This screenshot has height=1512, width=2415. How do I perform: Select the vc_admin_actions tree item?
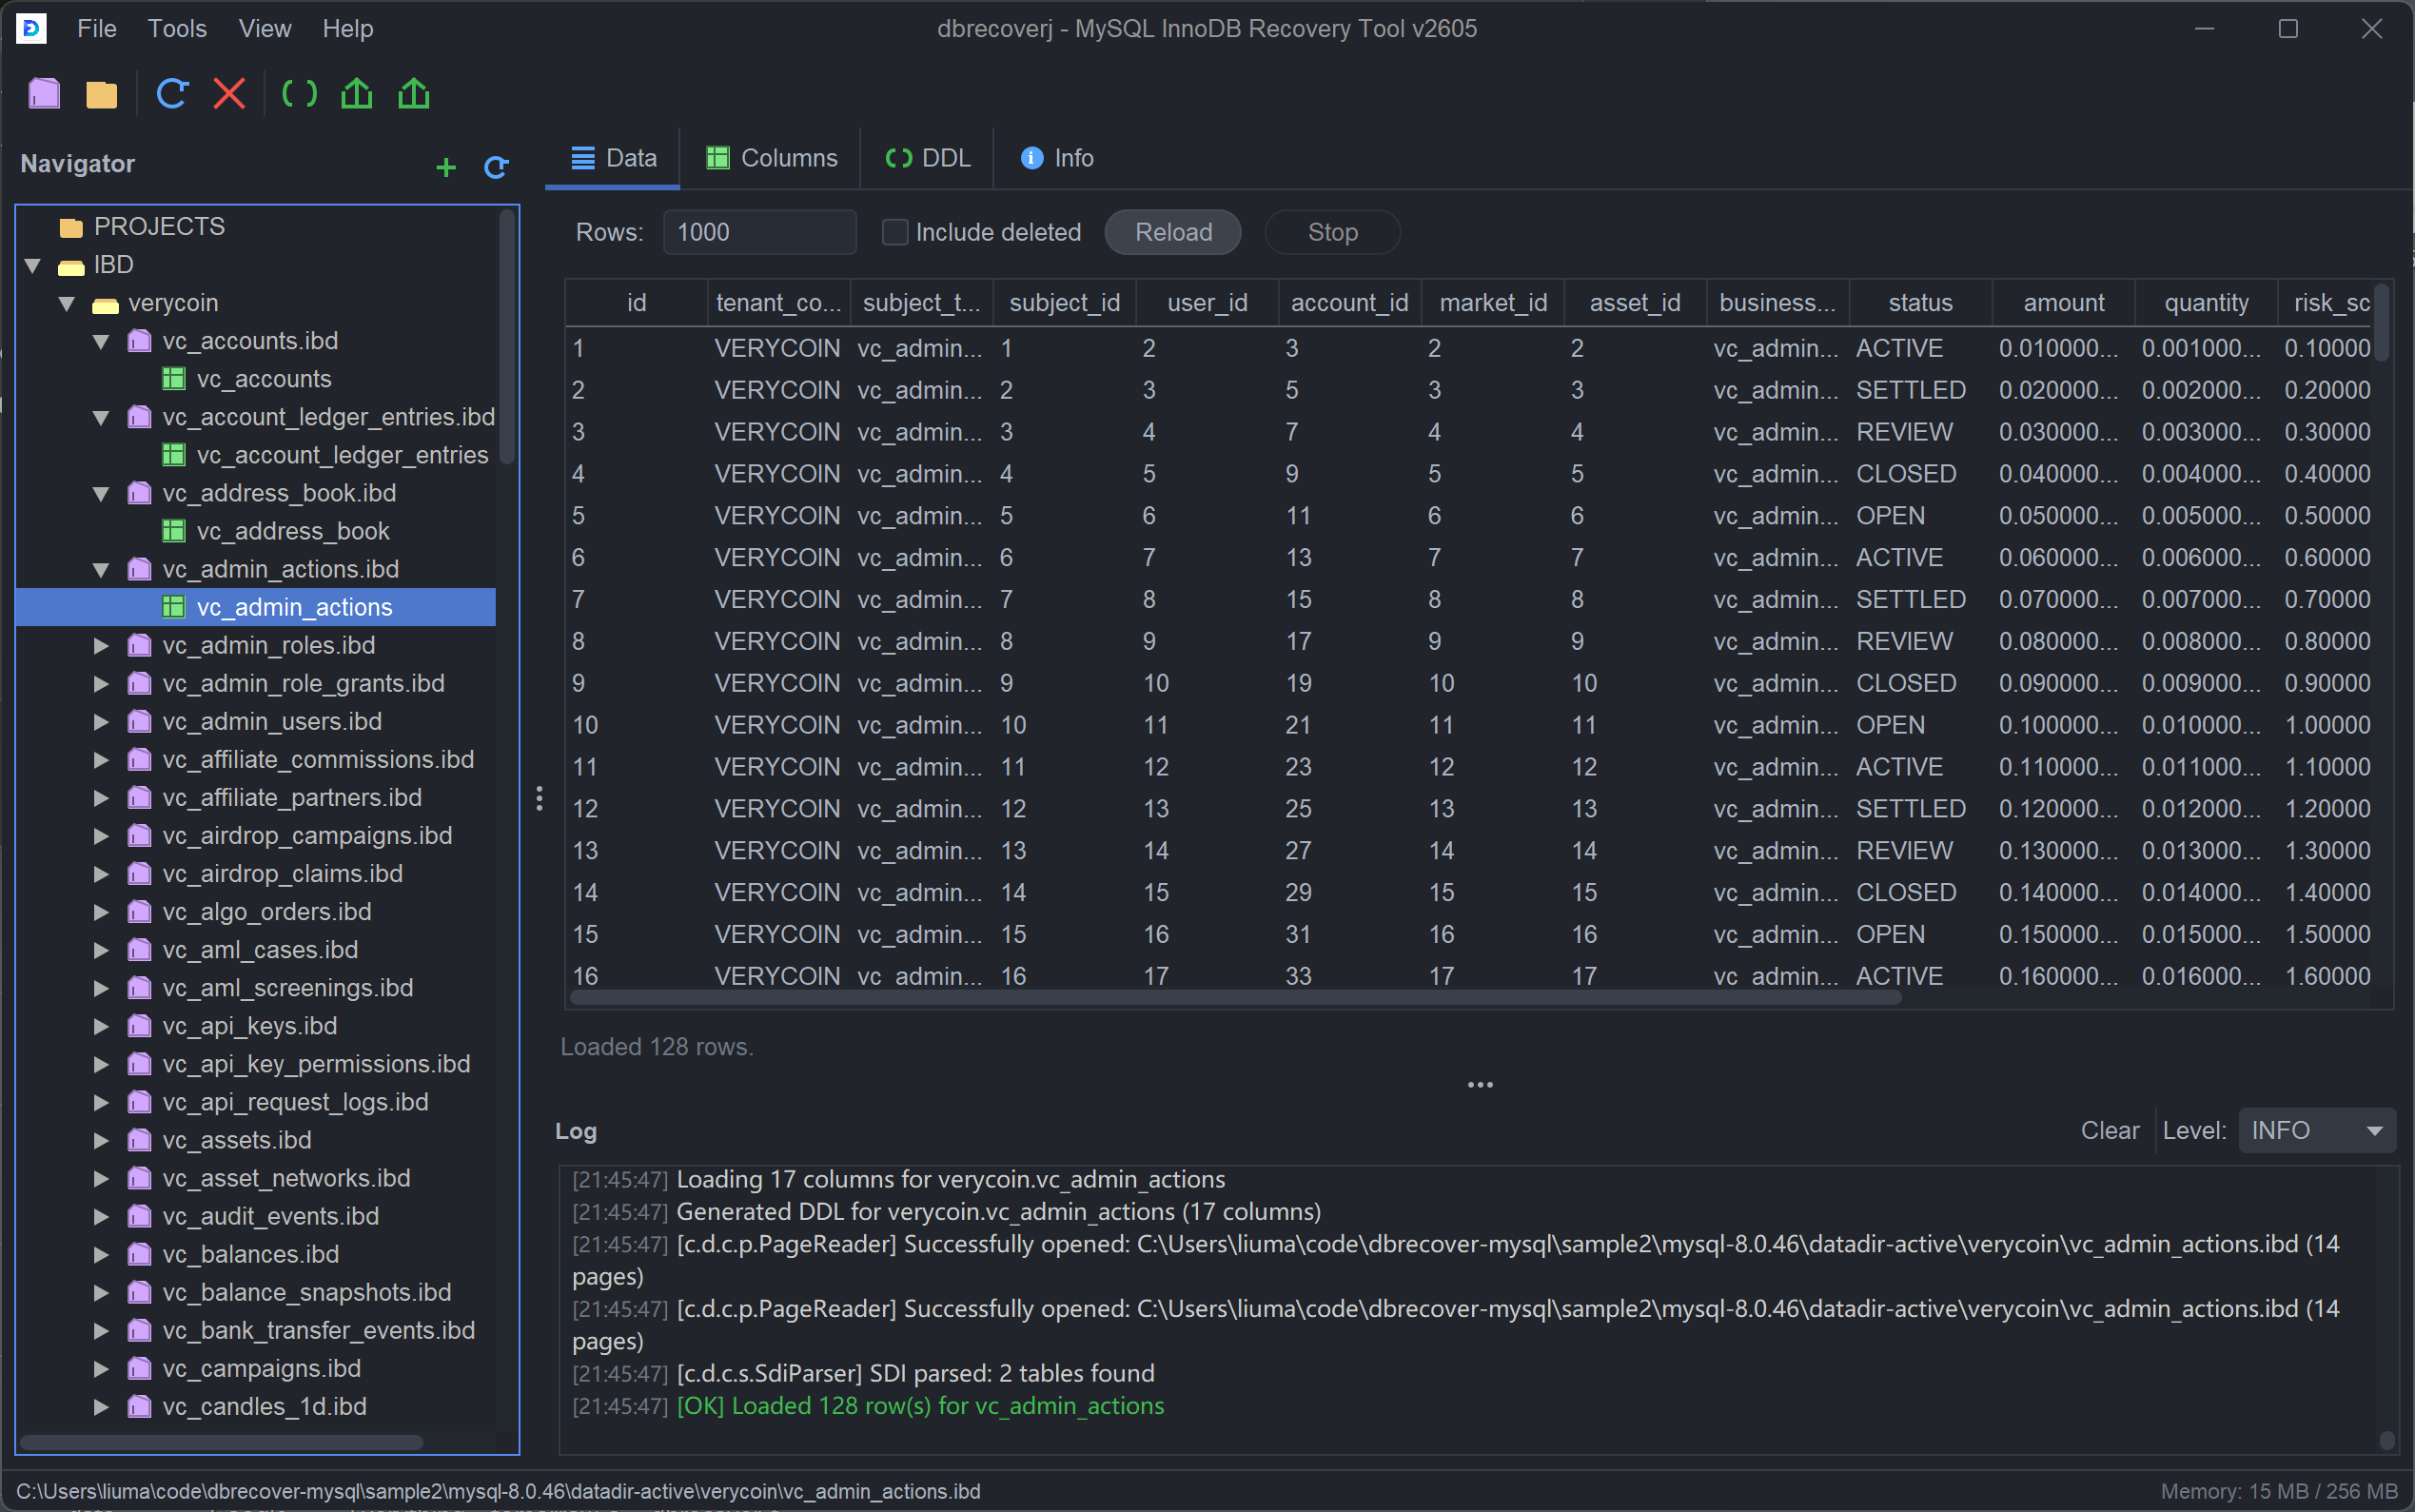point(256,607)
